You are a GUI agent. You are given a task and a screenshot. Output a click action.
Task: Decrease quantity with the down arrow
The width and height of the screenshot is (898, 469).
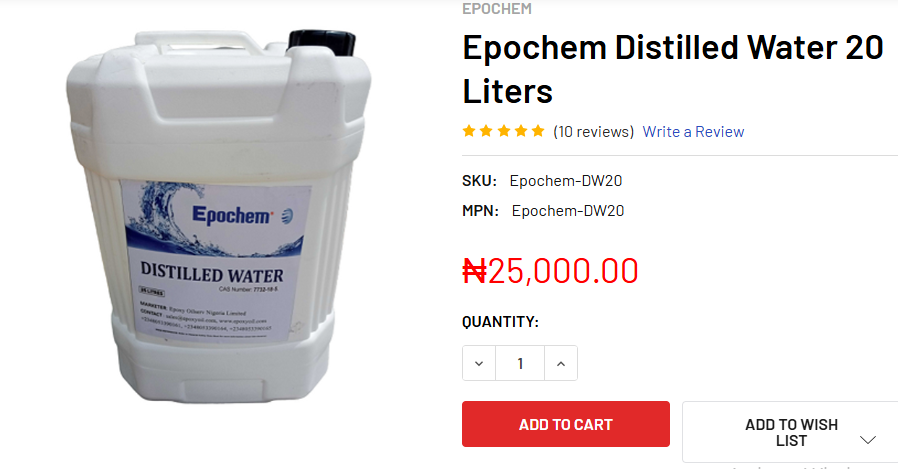point(479,363)
